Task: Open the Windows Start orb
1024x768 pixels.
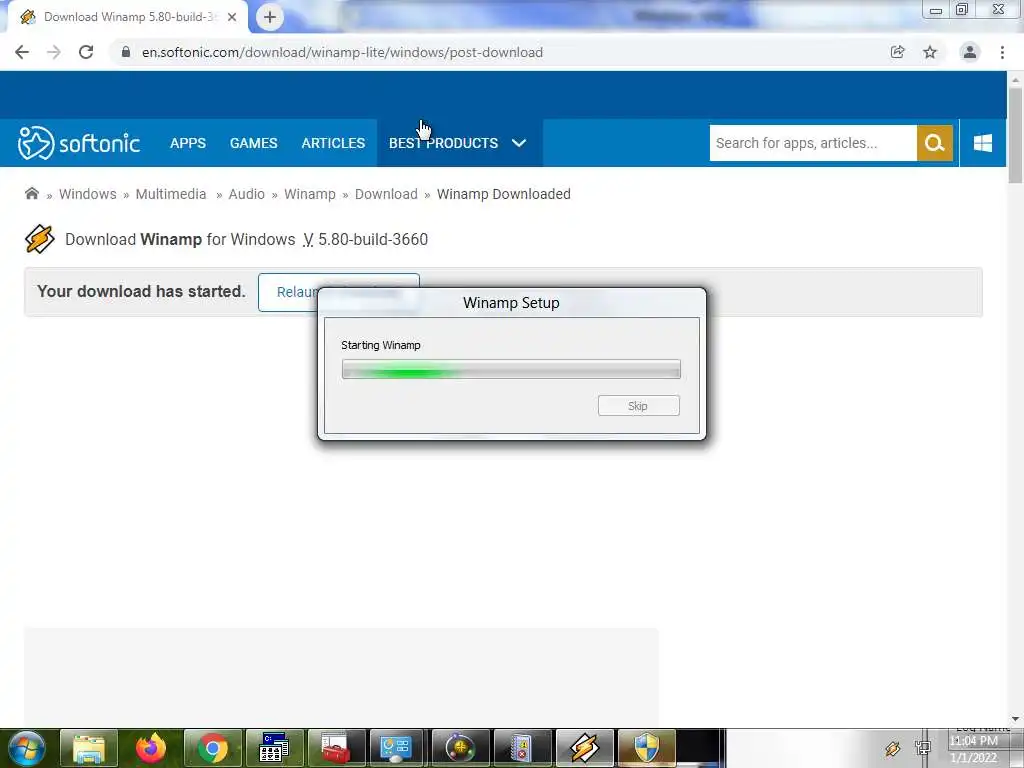Action: [x=27, y=748]
